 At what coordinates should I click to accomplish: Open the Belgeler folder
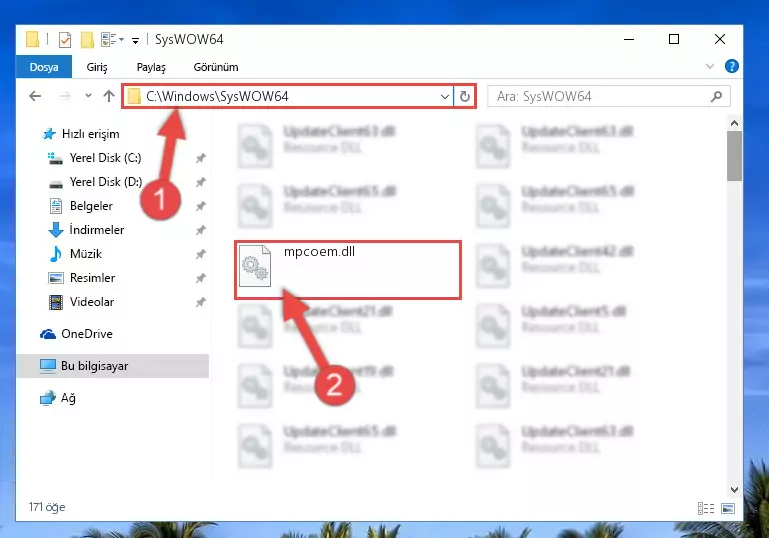click(x=91, y=206)
